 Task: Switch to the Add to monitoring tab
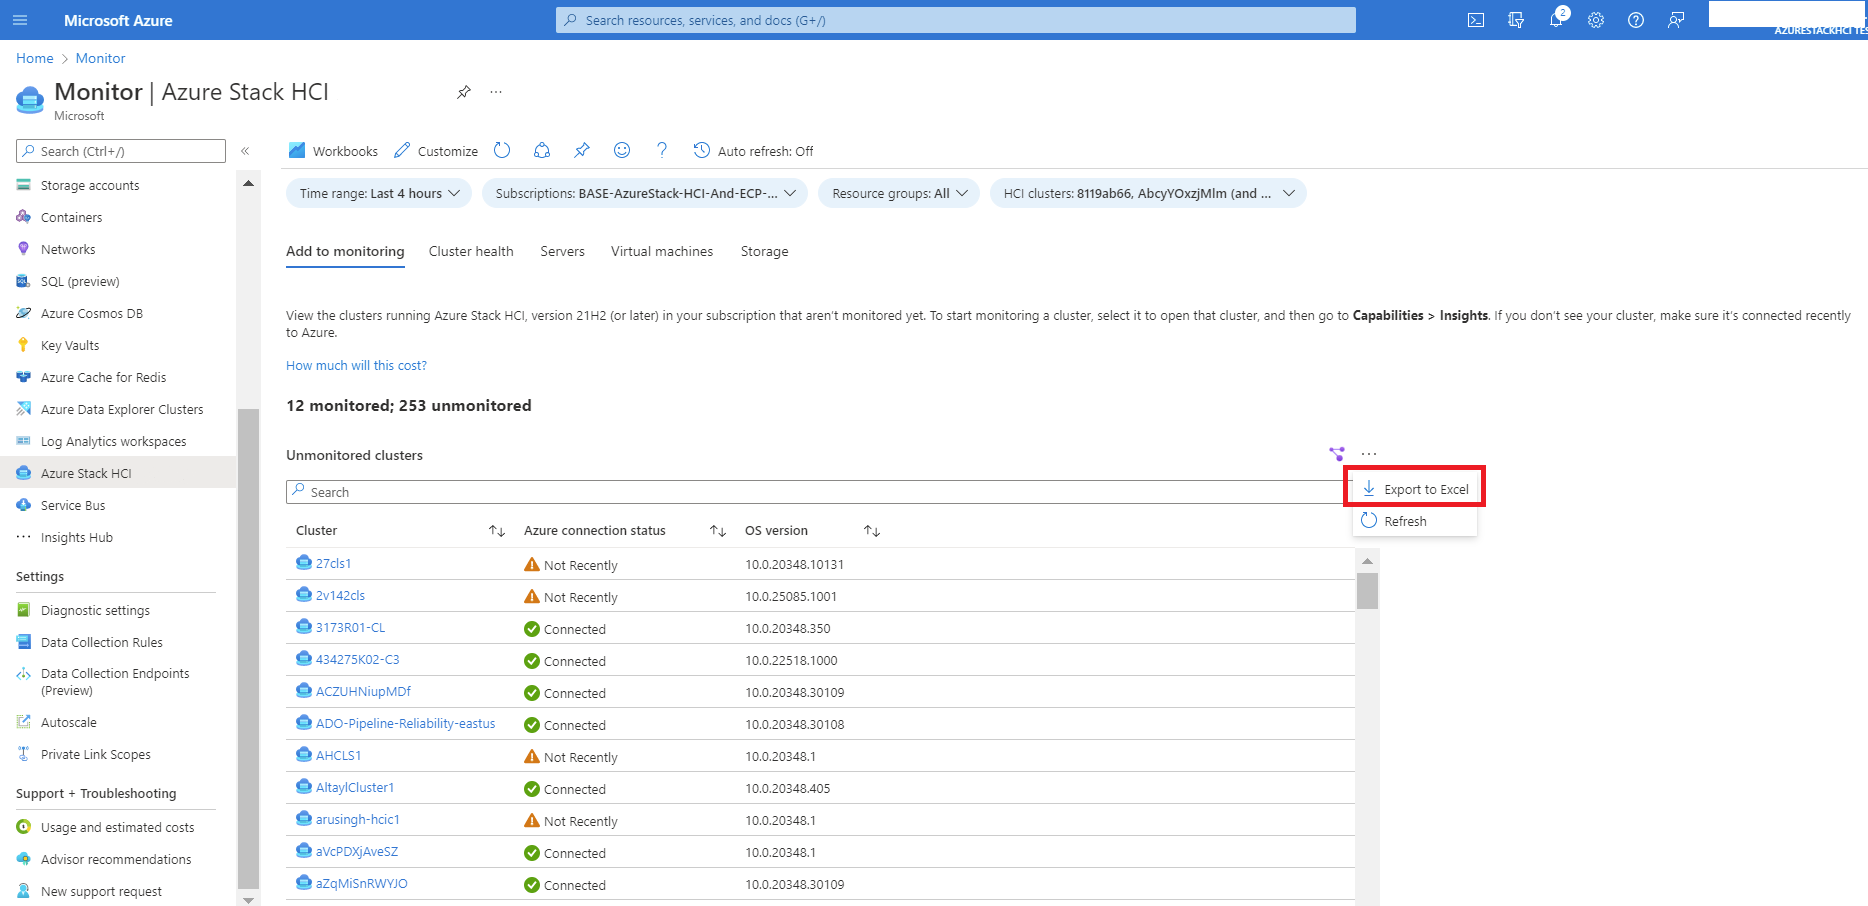[x=345, y=252]
